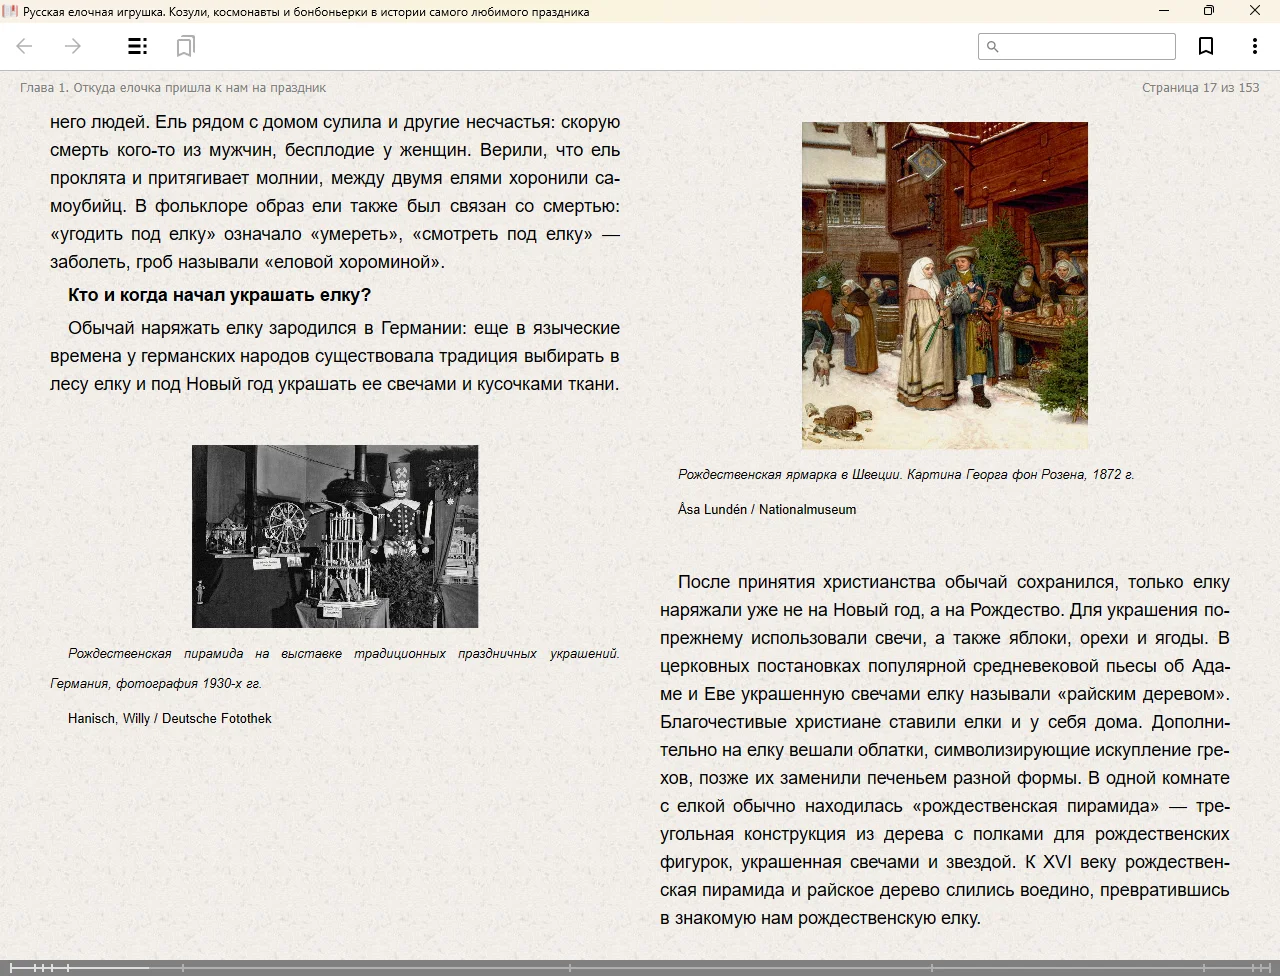
Task: Click the book app icon in title bar
Action: pos(10,11)
